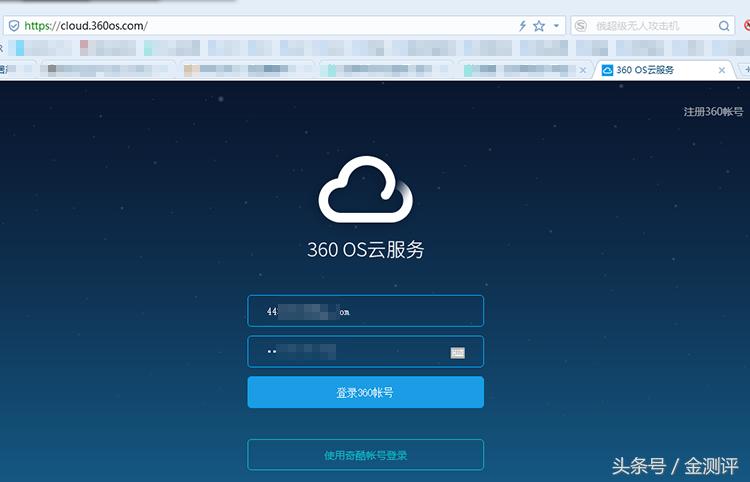Bookmark page with the star icon

coord(539,26)
